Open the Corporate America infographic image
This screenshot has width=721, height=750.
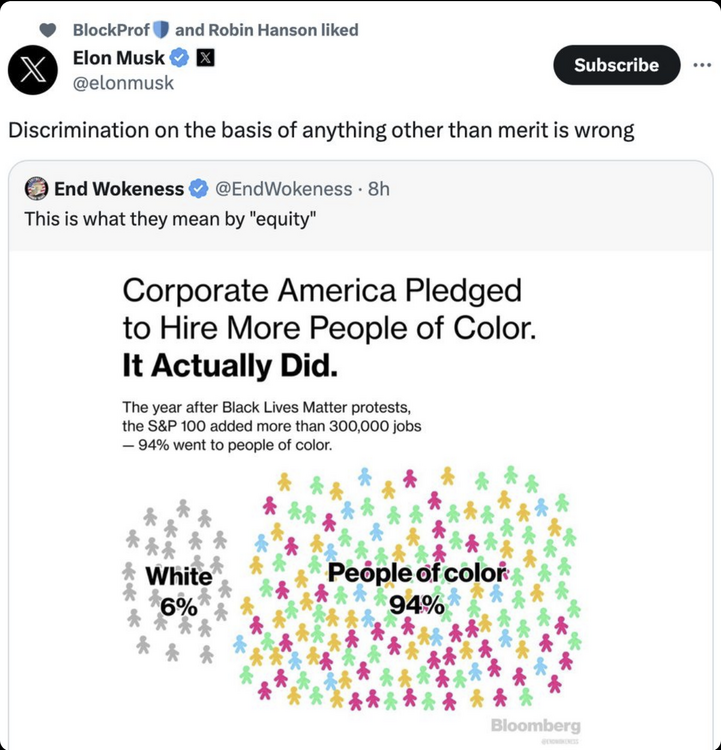click(360, 500)
